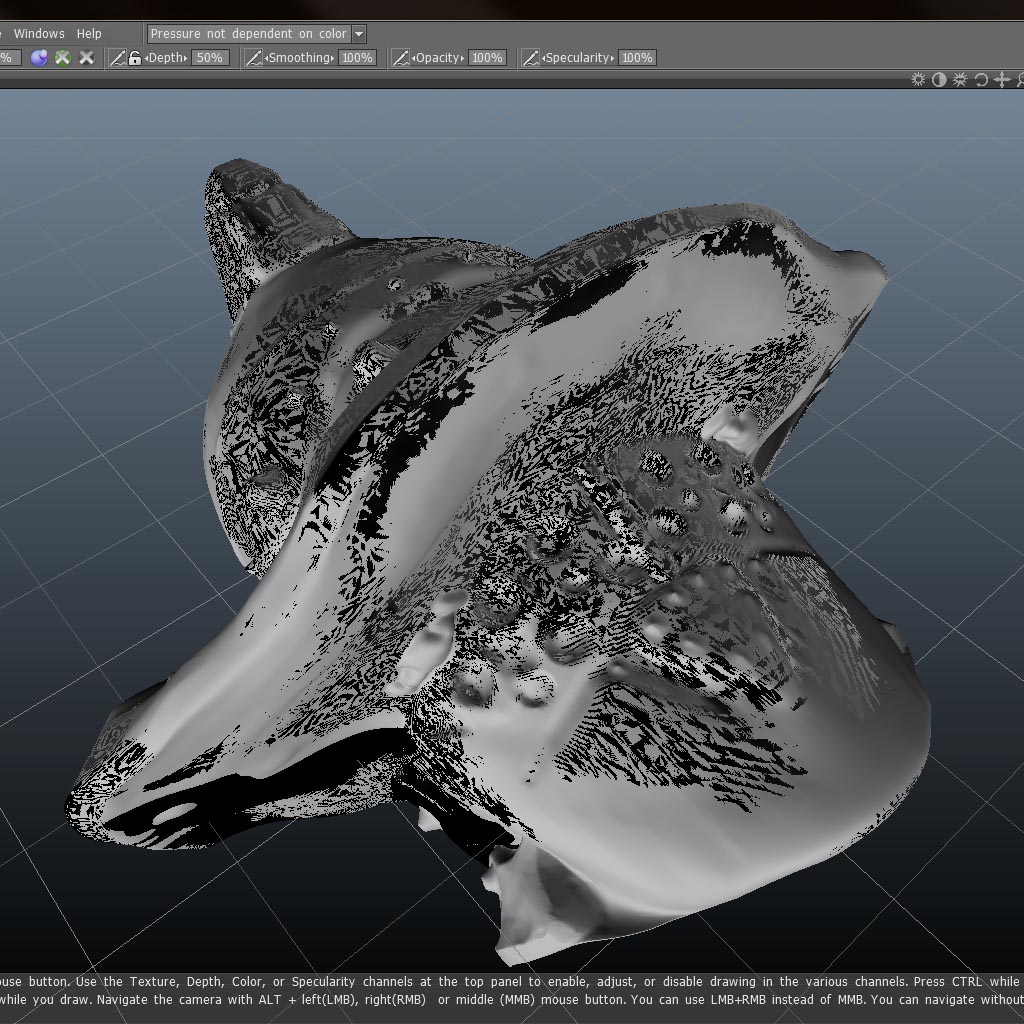Open 'Pressure not dependent on color' dropdown

pyautogui.click(x=248, y=34)
